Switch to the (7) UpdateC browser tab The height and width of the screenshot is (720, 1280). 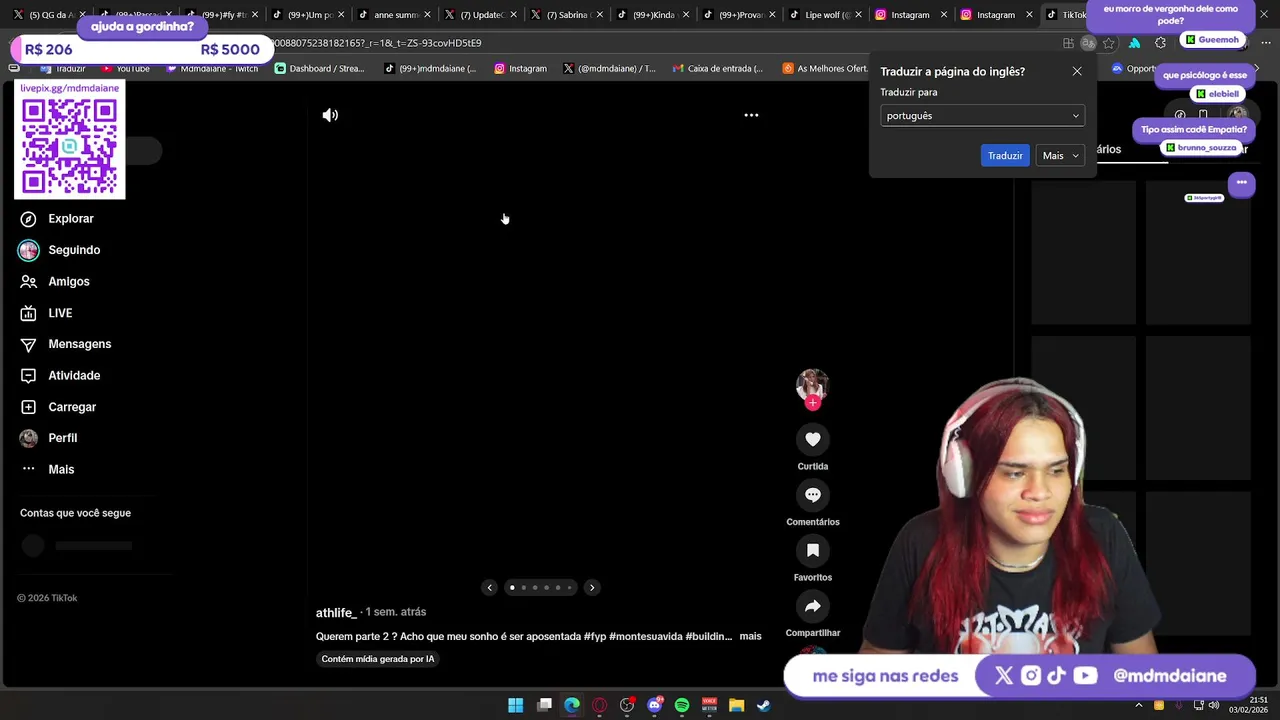pos(482,15)
